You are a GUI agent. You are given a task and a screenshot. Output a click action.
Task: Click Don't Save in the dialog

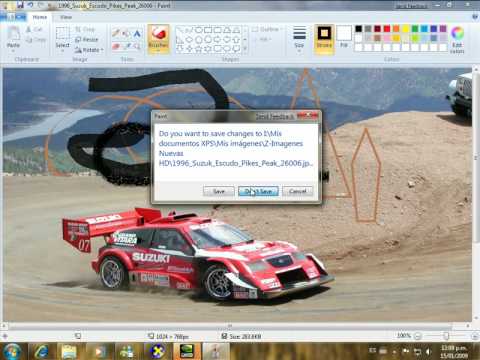click(x=258, y=191)
